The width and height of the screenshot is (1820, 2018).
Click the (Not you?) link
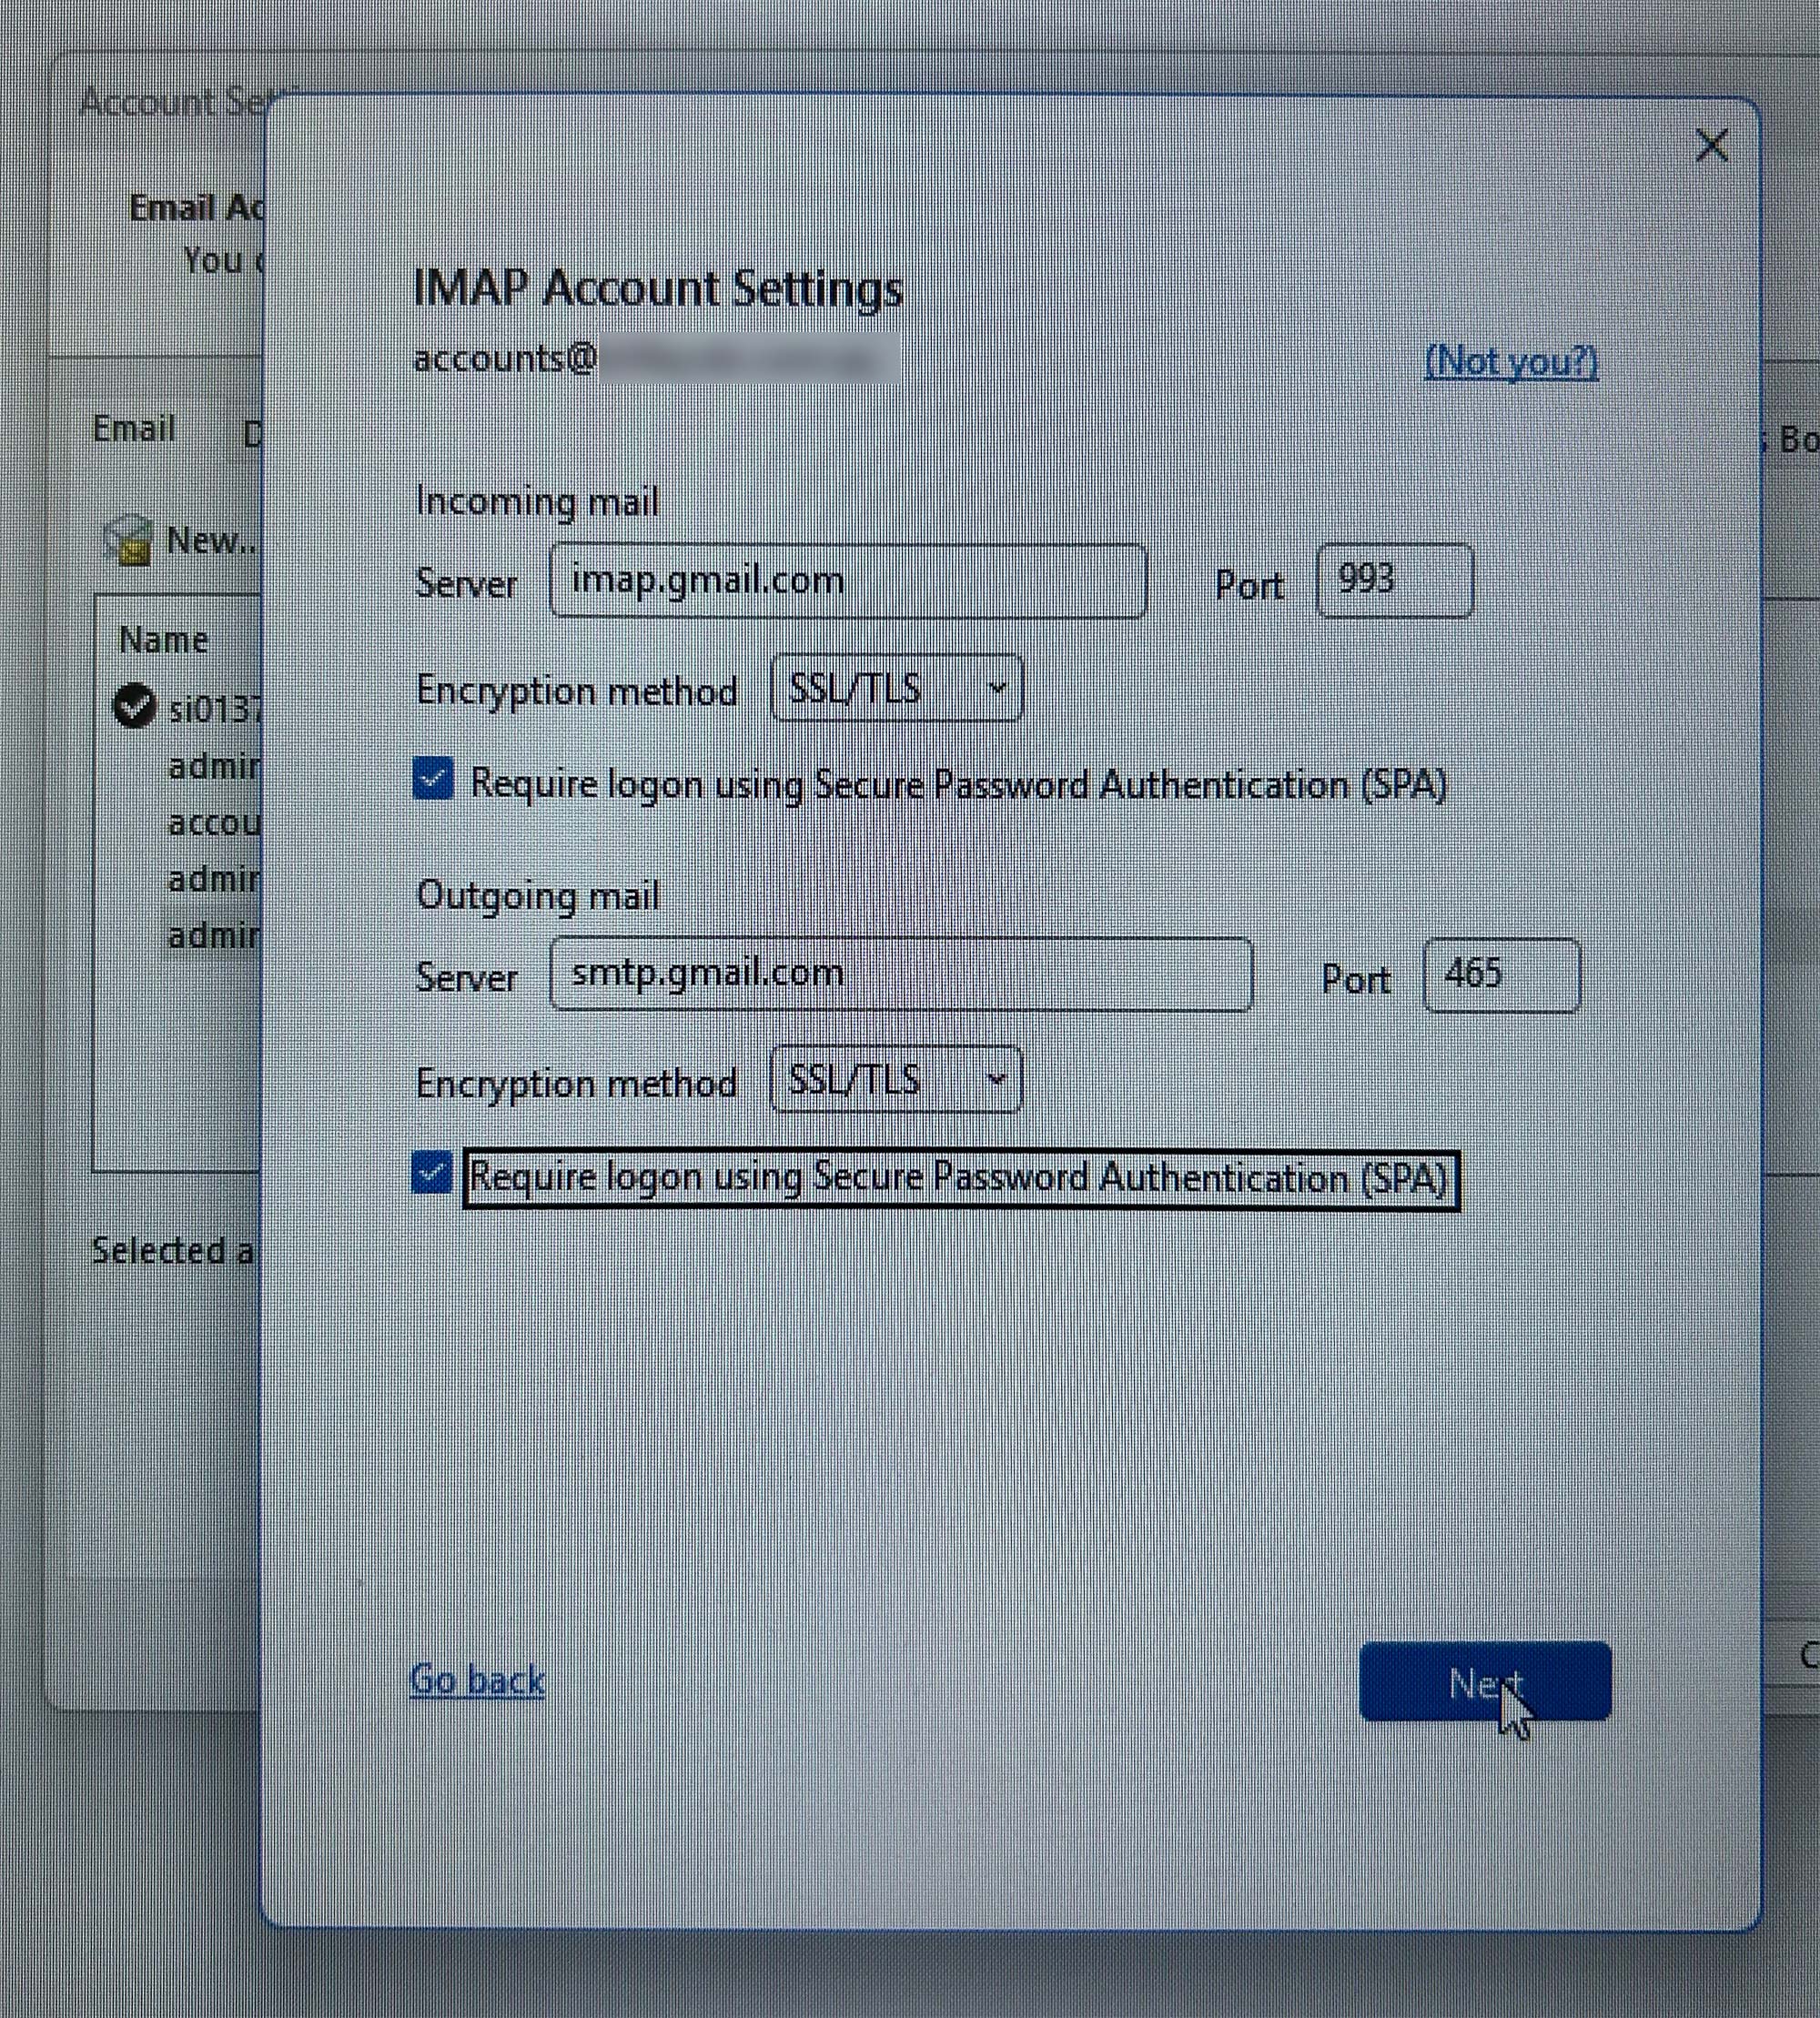(1510, 362)
